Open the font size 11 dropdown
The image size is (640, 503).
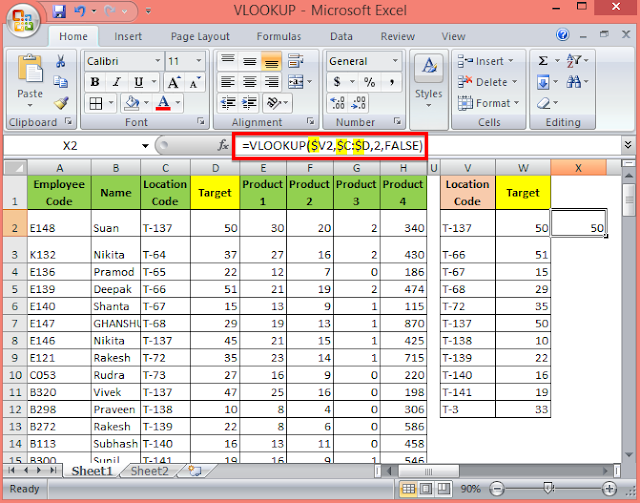click(x=199, y=61)
